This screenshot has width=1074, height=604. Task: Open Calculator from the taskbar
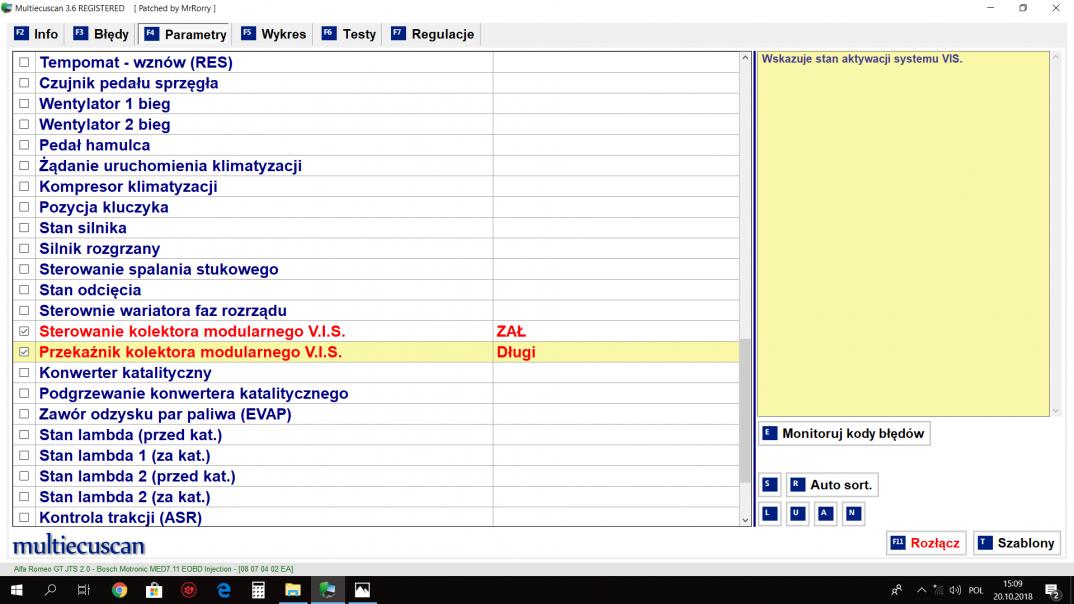tap(258, 590)
